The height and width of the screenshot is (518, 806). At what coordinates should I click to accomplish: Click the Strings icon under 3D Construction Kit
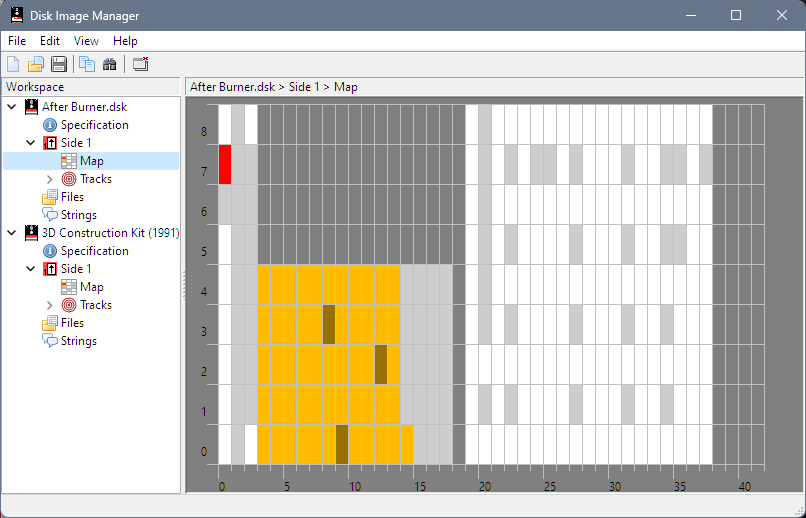(50, 341)
